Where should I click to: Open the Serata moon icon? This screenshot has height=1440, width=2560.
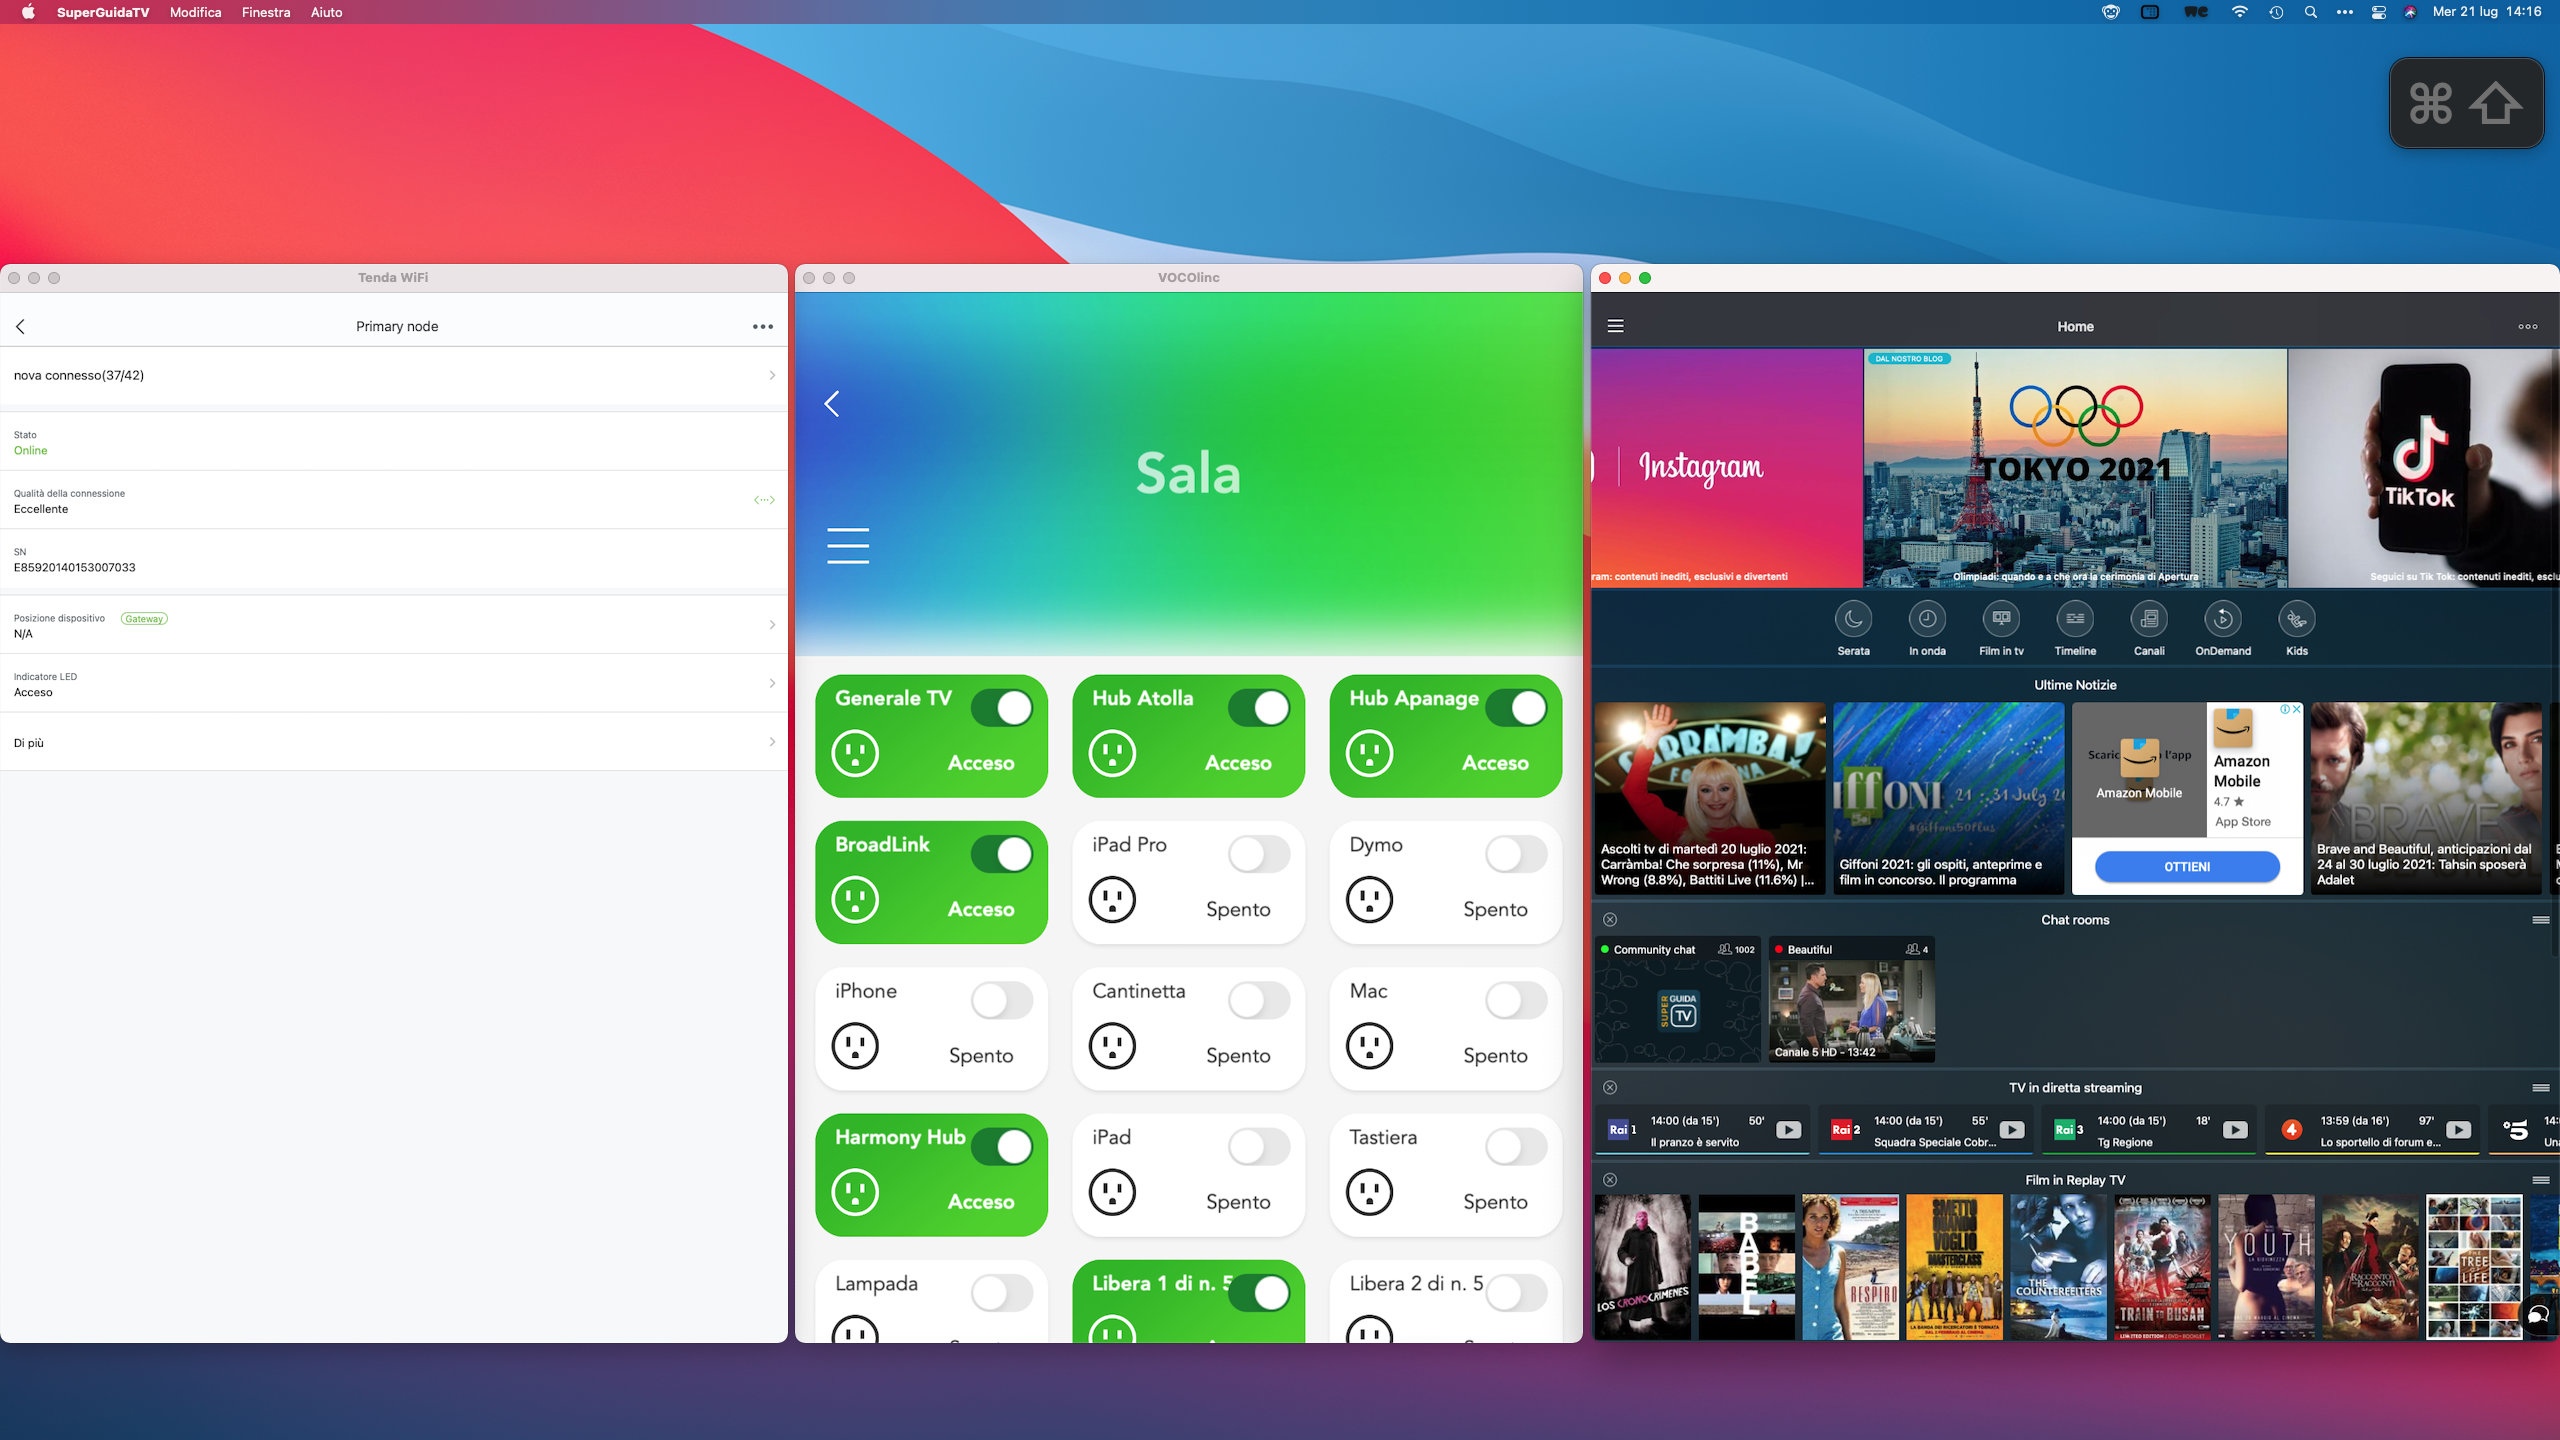1853,619
